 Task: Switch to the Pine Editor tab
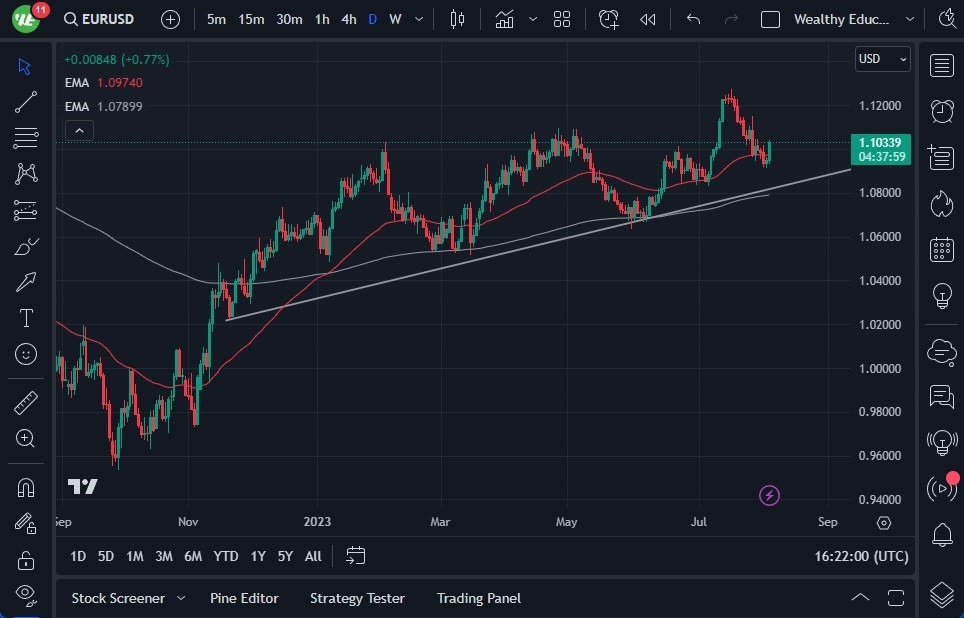click(x=244, y=598)
